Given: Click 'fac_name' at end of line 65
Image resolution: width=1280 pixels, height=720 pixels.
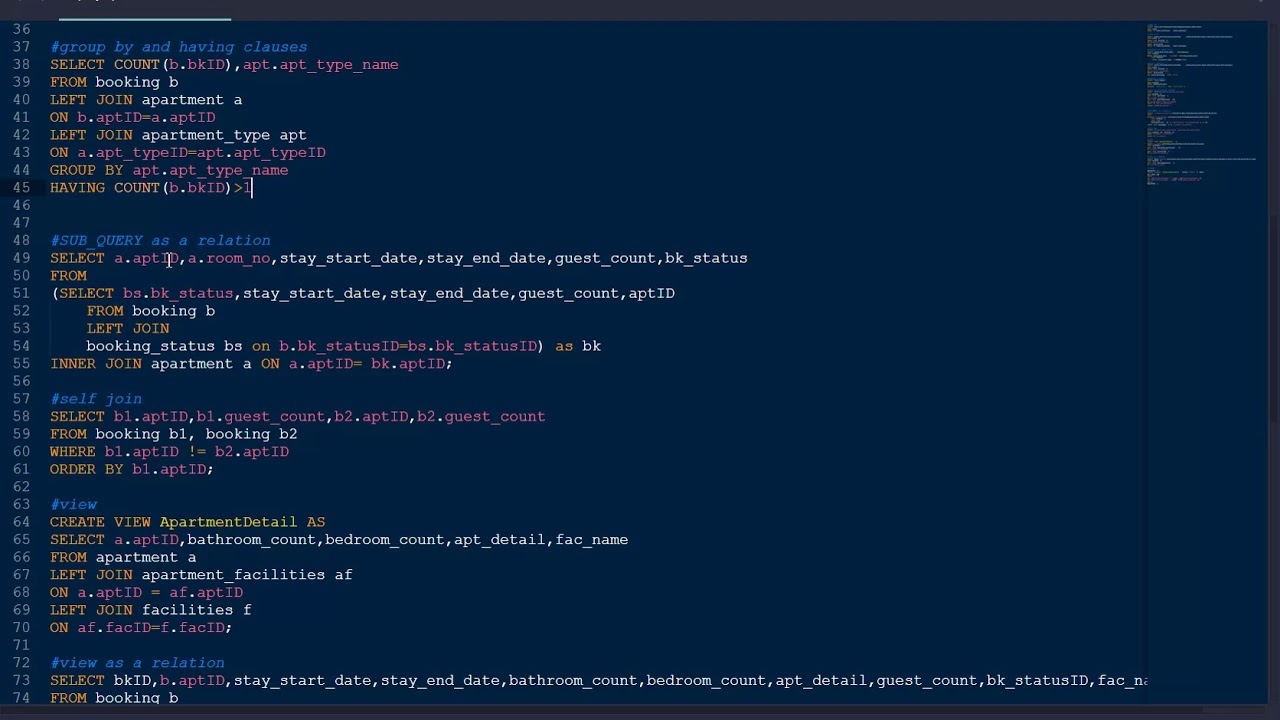Looking at the screenshot, I should click(x=592, y=540).
